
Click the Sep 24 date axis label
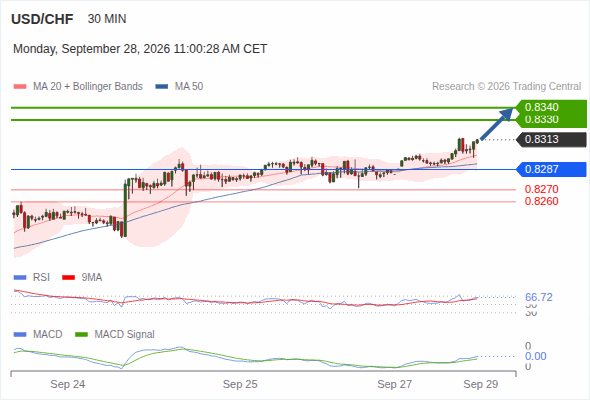point(68,384)
